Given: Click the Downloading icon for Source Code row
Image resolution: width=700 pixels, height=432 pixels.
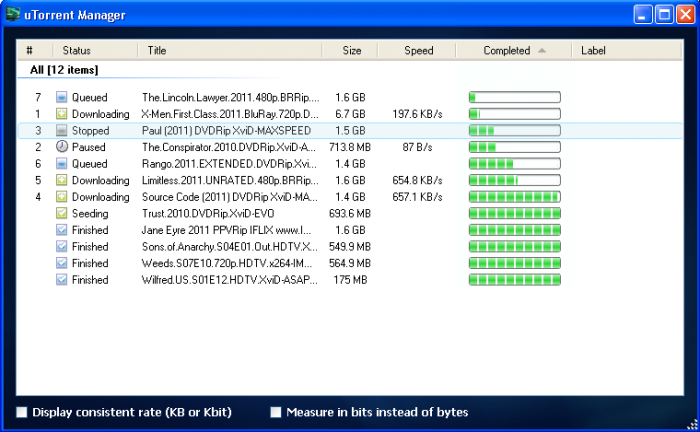Looking at the screenshot, I should 62,196.
